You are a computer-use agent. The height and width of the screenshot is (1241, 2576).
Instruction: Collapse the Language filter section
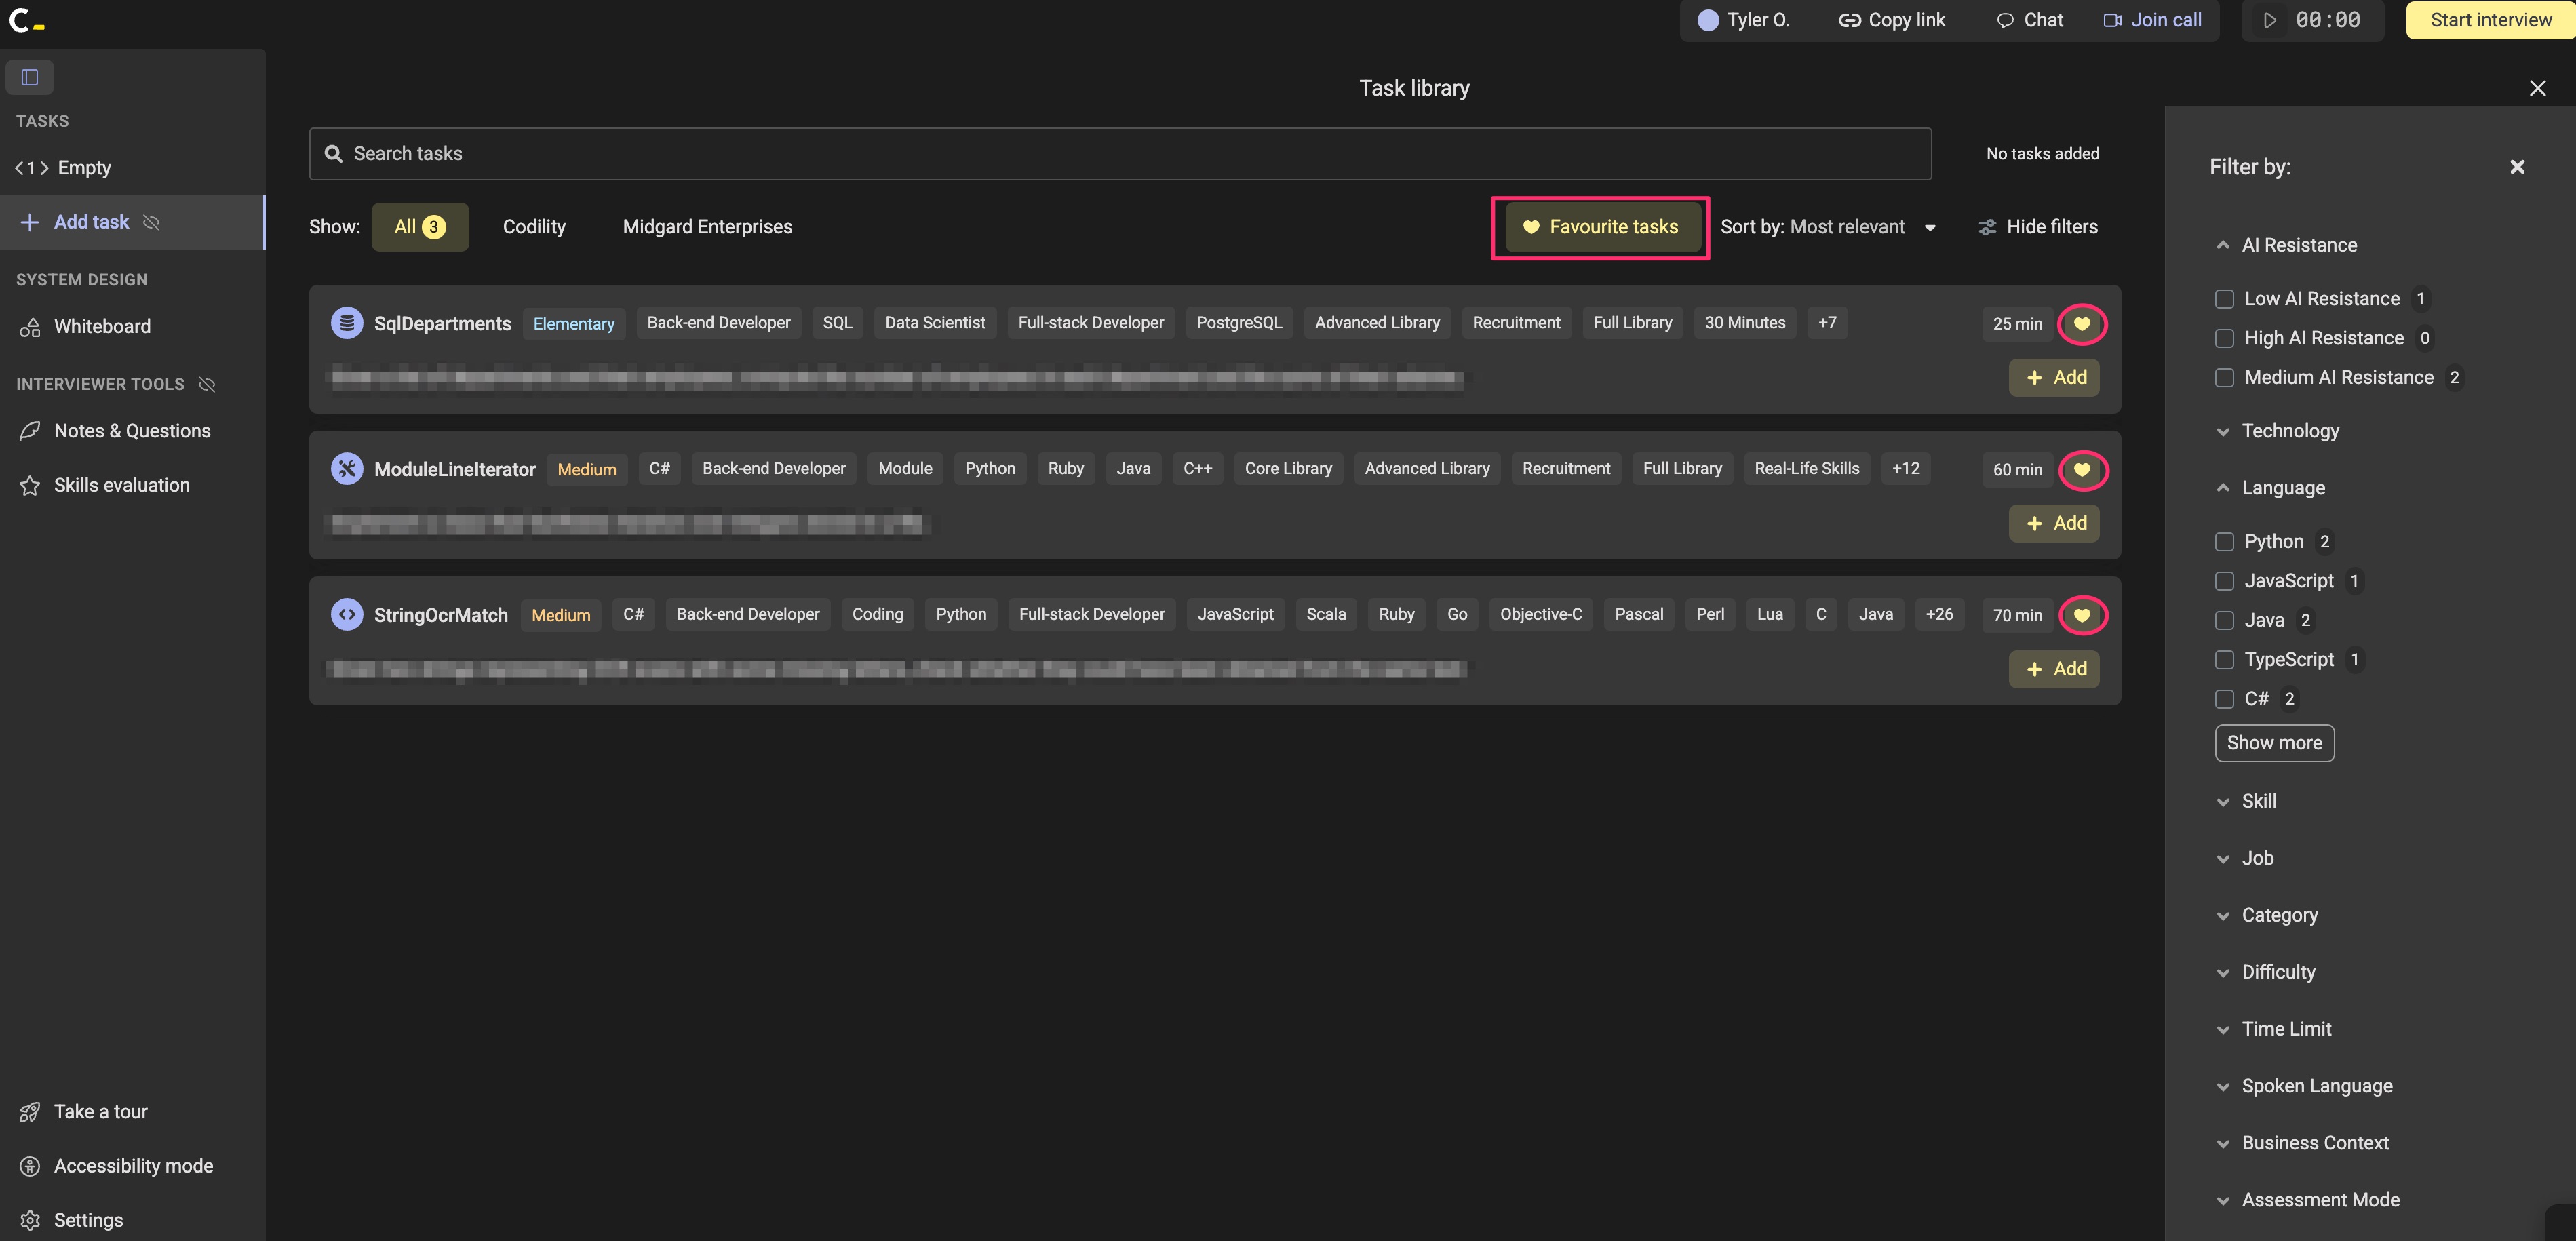tap(2271, 488)
